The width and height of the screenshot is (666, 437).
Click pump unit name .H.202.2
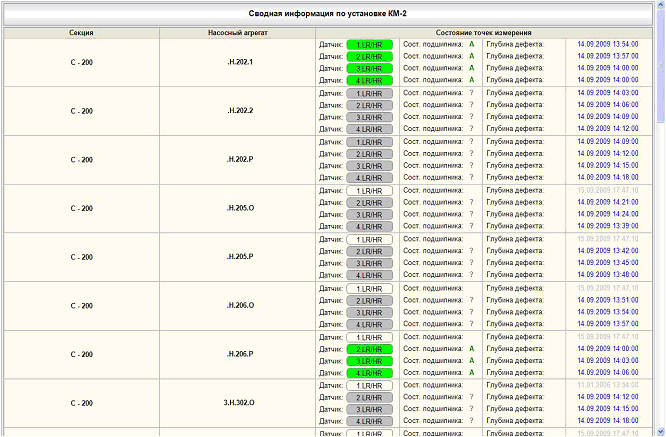pyautogui.click(x=240, y=110)
